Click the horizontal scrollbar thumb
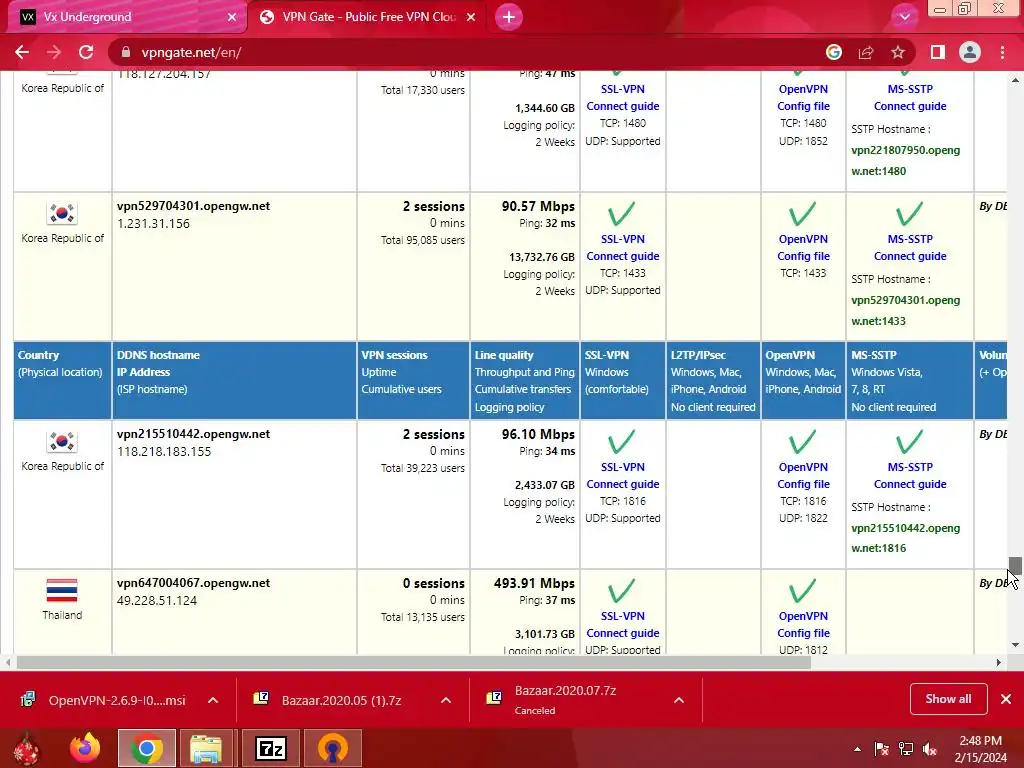Screen dimensions: 1024x768 tap(414, 662)
